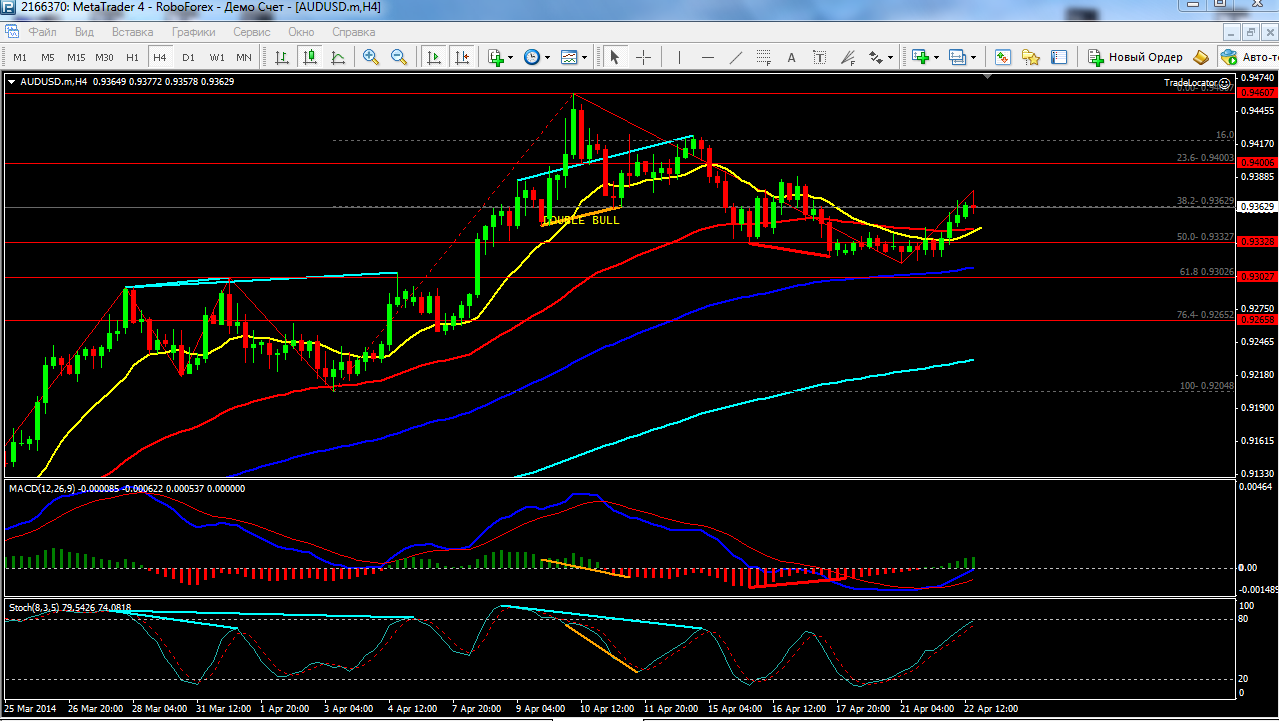
Task: Click triangle beside AUDUSD.m,H4 chart title
Action: [x=12, y=81]
